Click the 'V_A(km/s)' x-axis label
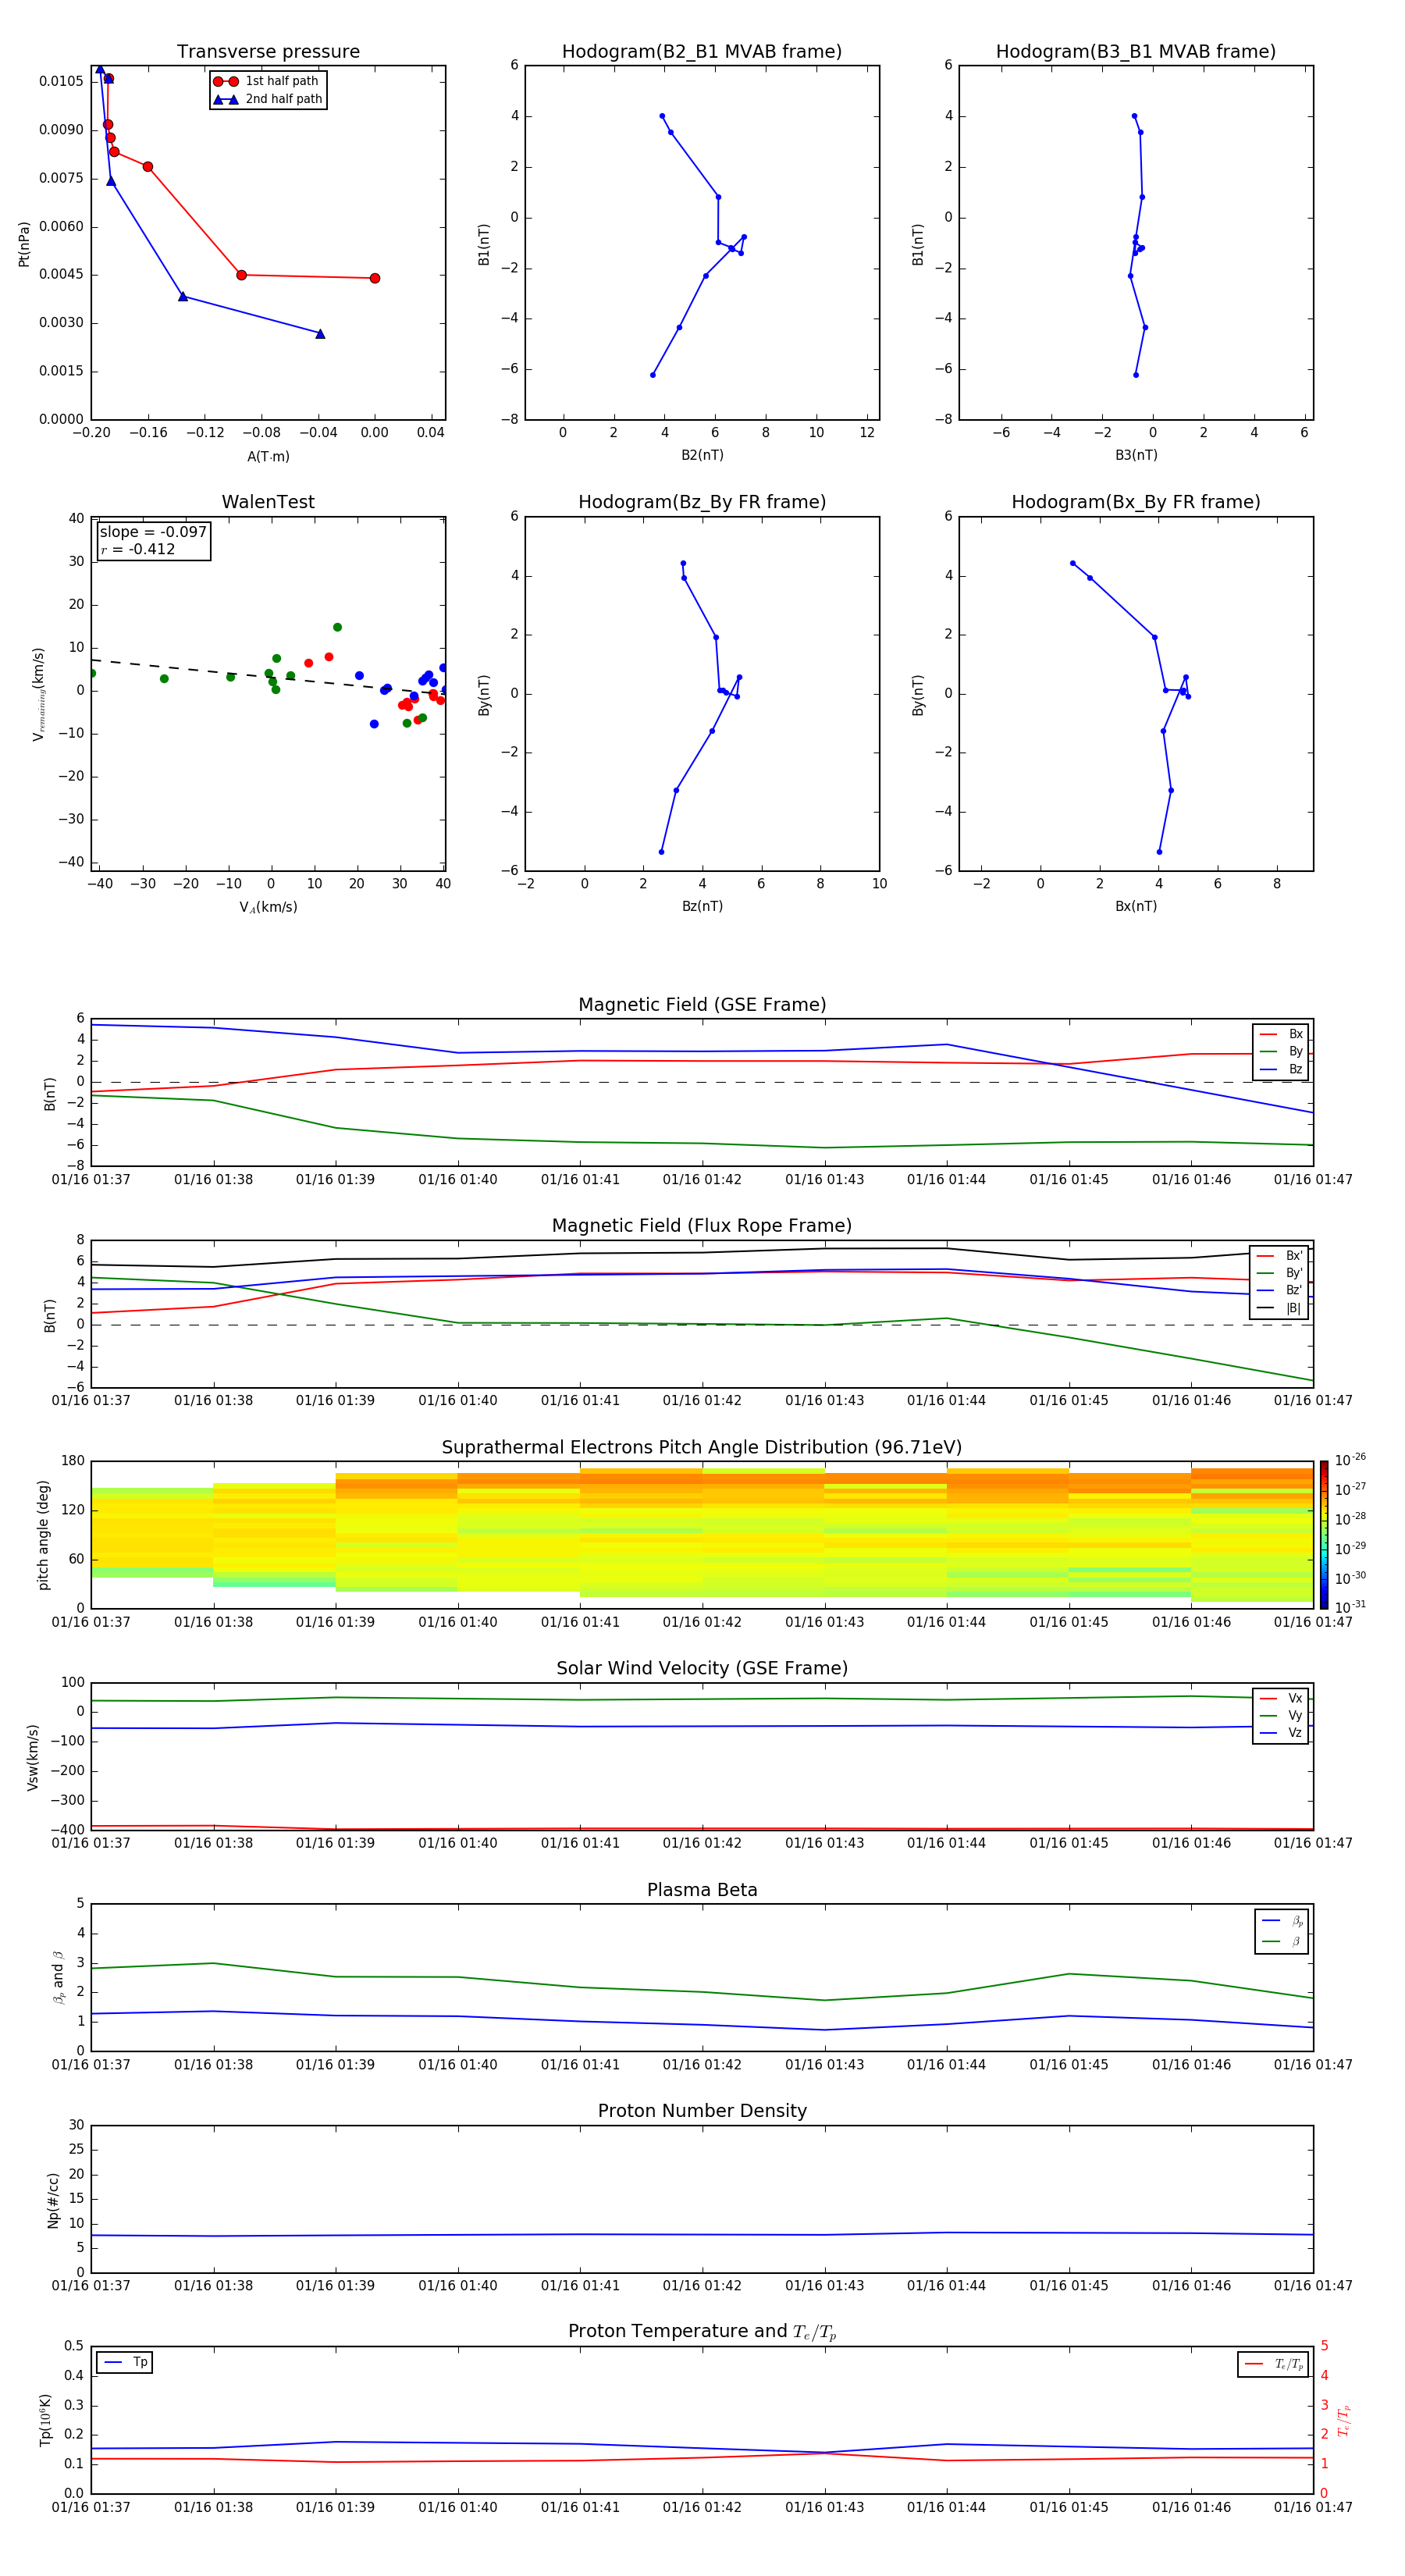This screenshot has height=2576, width=1405. pos(268,907)
